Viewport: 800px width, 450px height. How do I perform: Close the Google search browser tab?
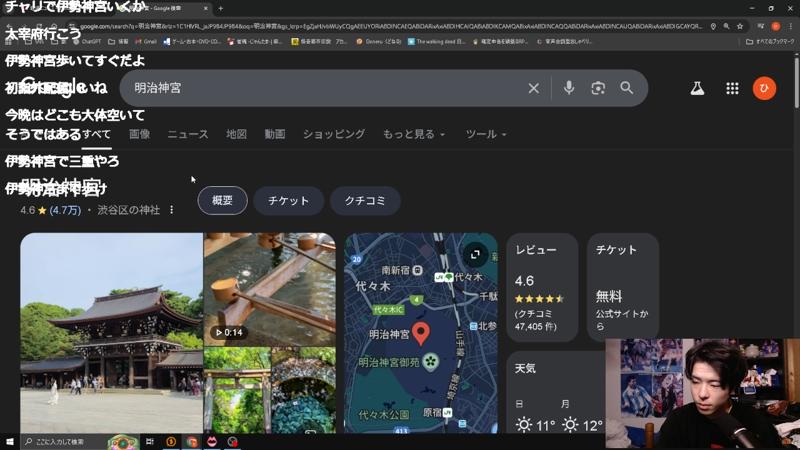coord(206,8)
